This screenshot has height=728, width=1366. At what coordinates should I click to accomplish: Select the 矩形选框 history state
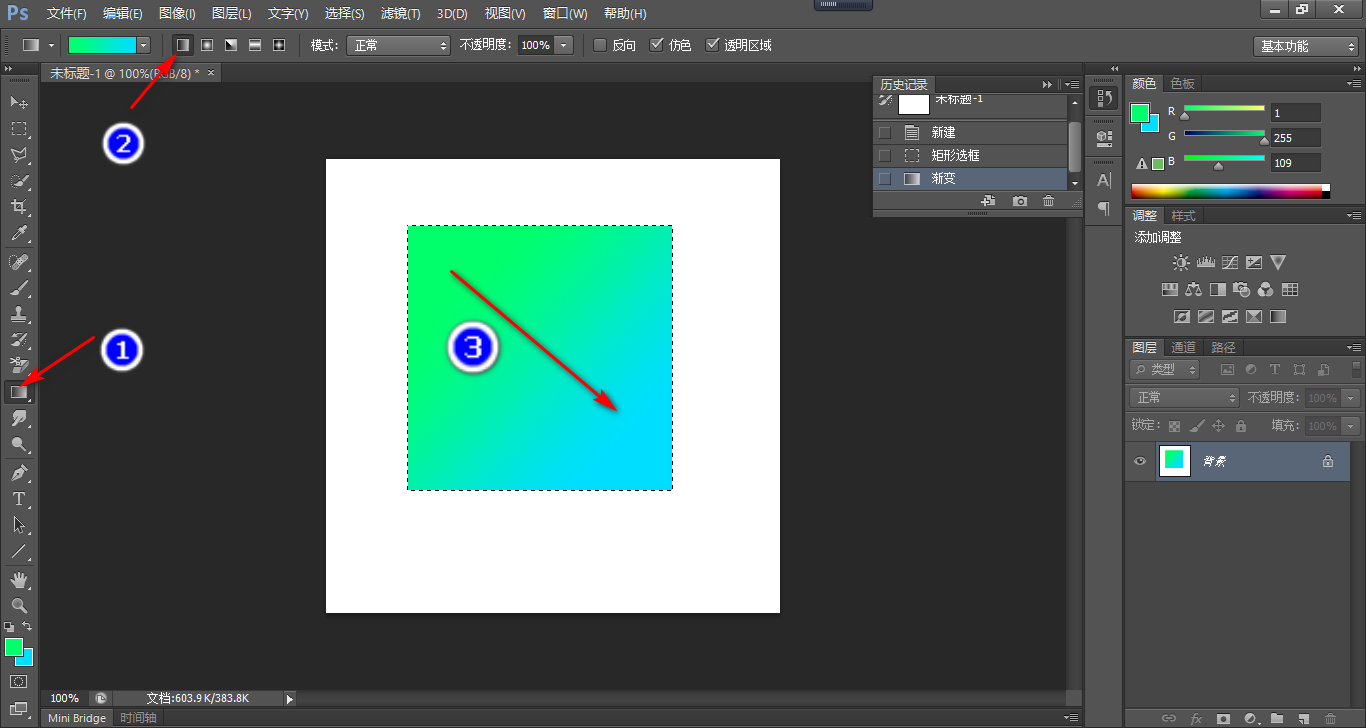(x=955, y=155)
